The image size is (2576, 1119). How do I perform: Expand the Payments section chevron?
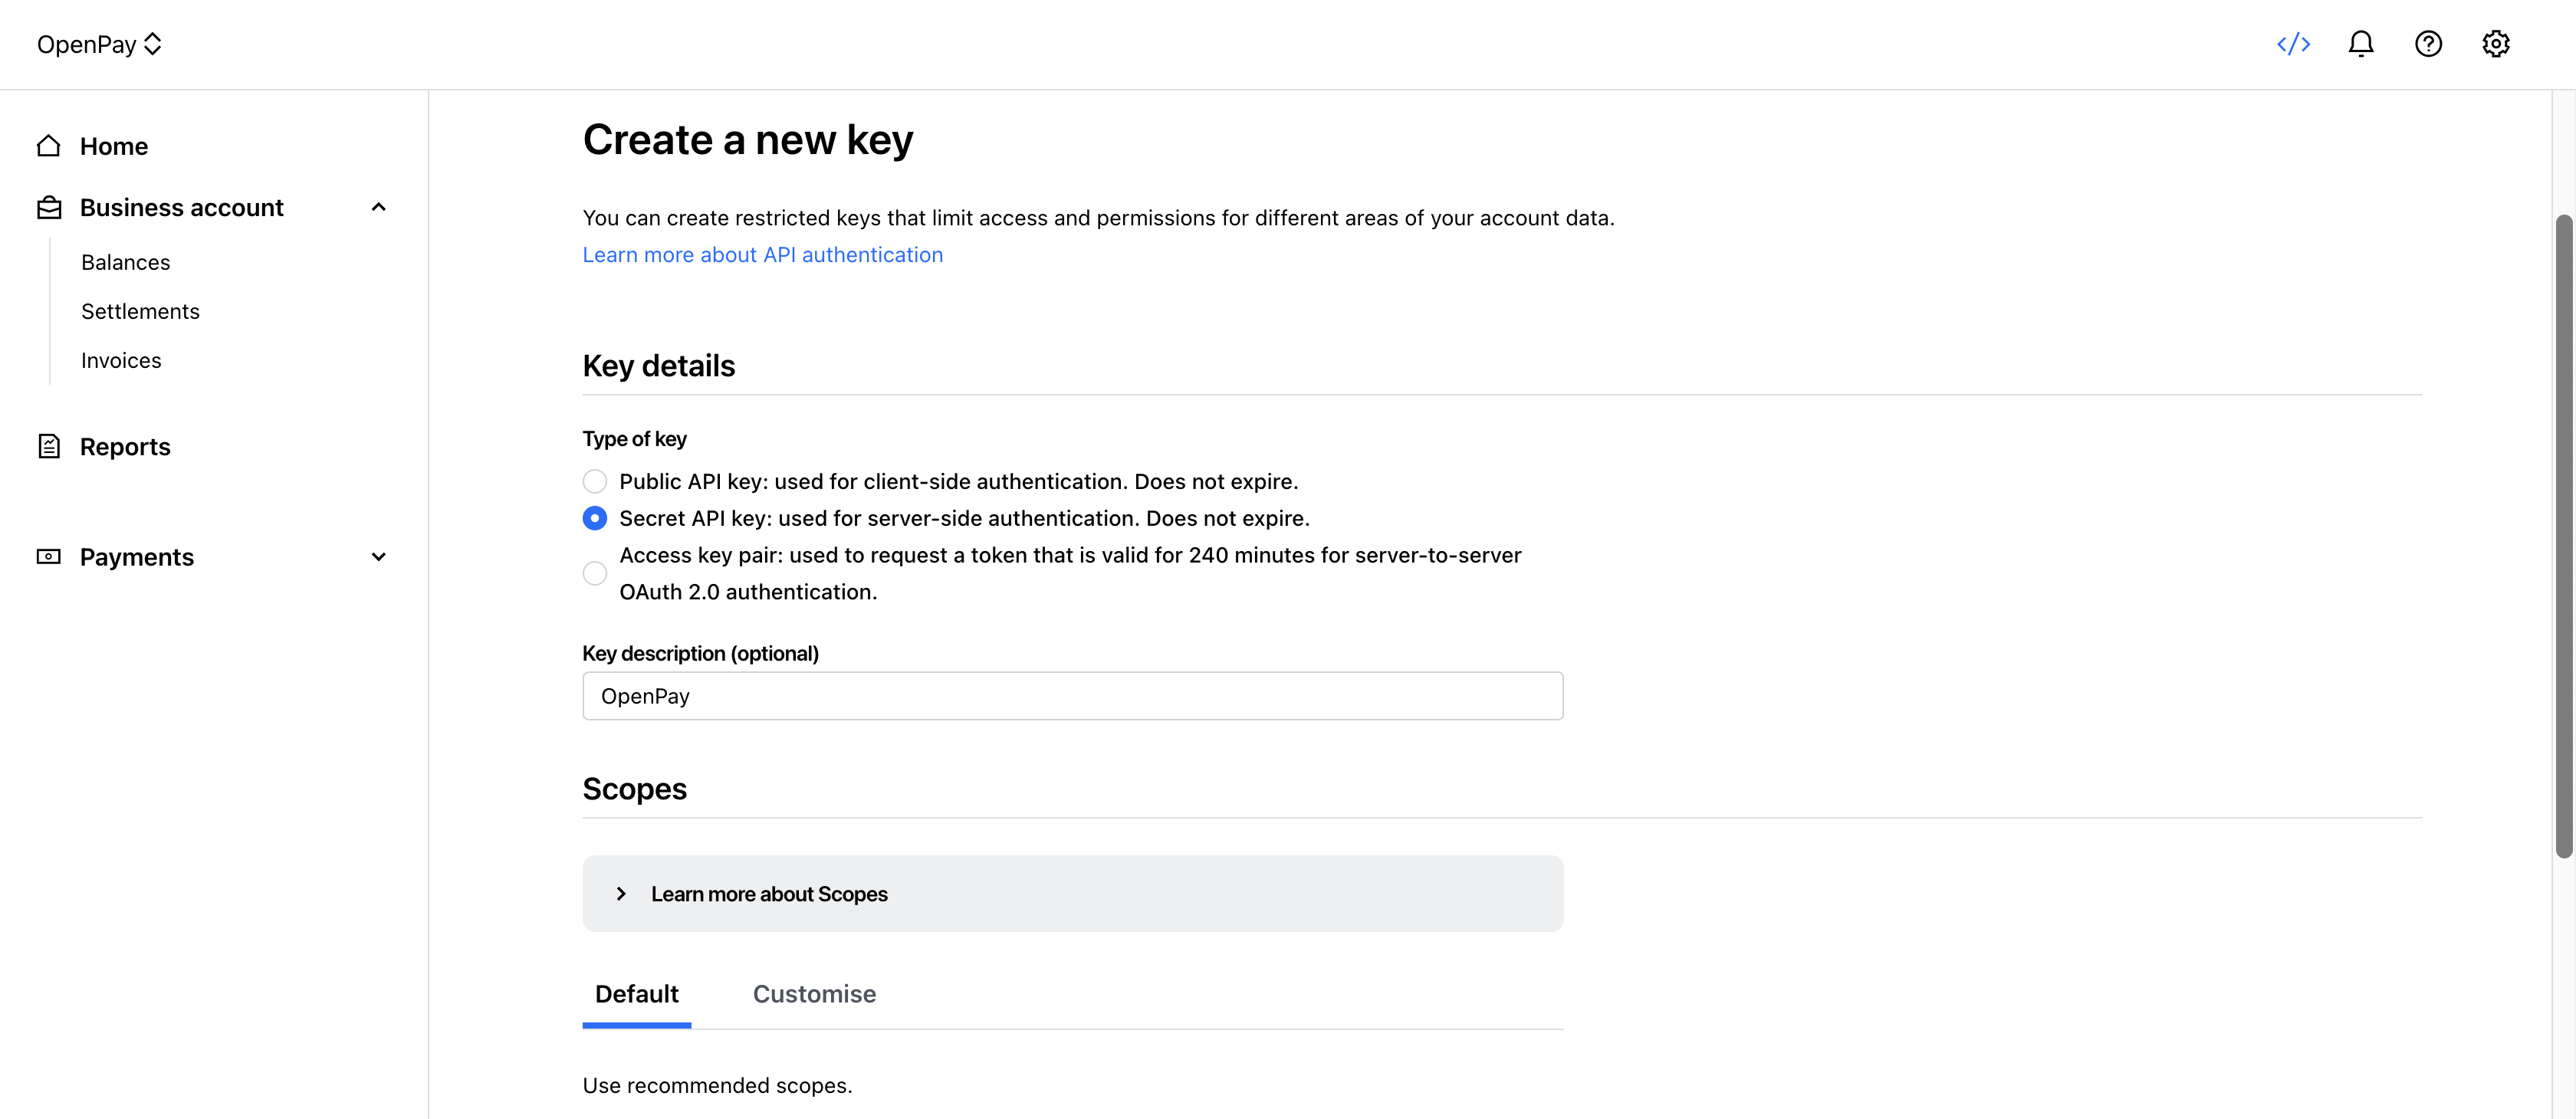379,557
